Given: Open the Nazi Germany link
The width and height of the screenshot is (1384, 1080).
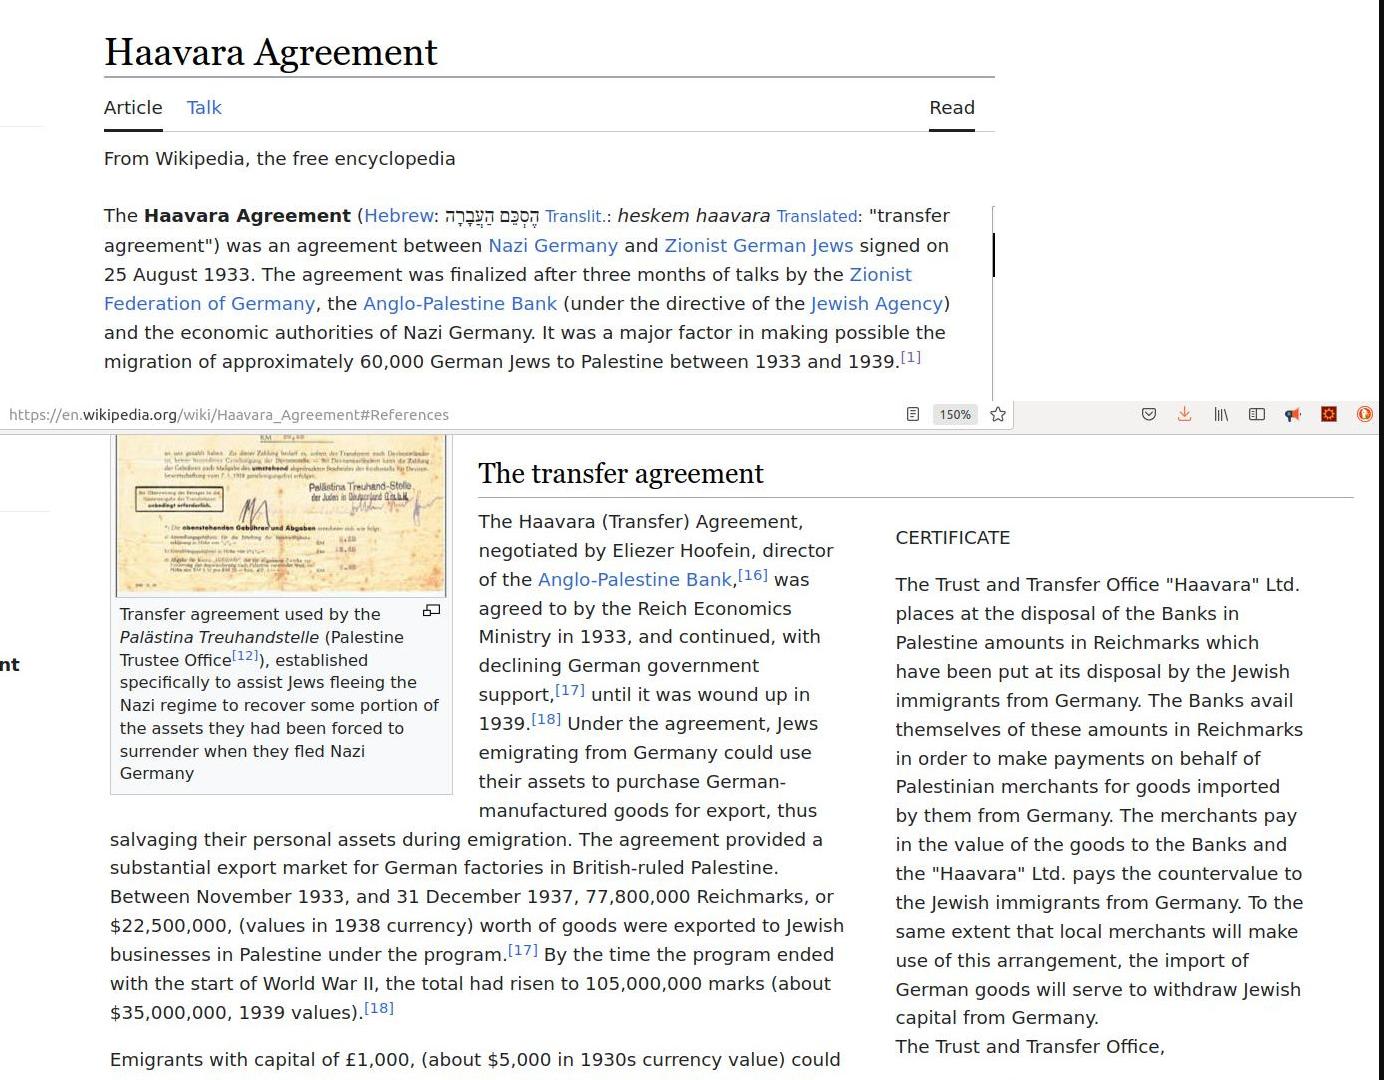Looking at the screenshot, I should (x=553, y=246).
